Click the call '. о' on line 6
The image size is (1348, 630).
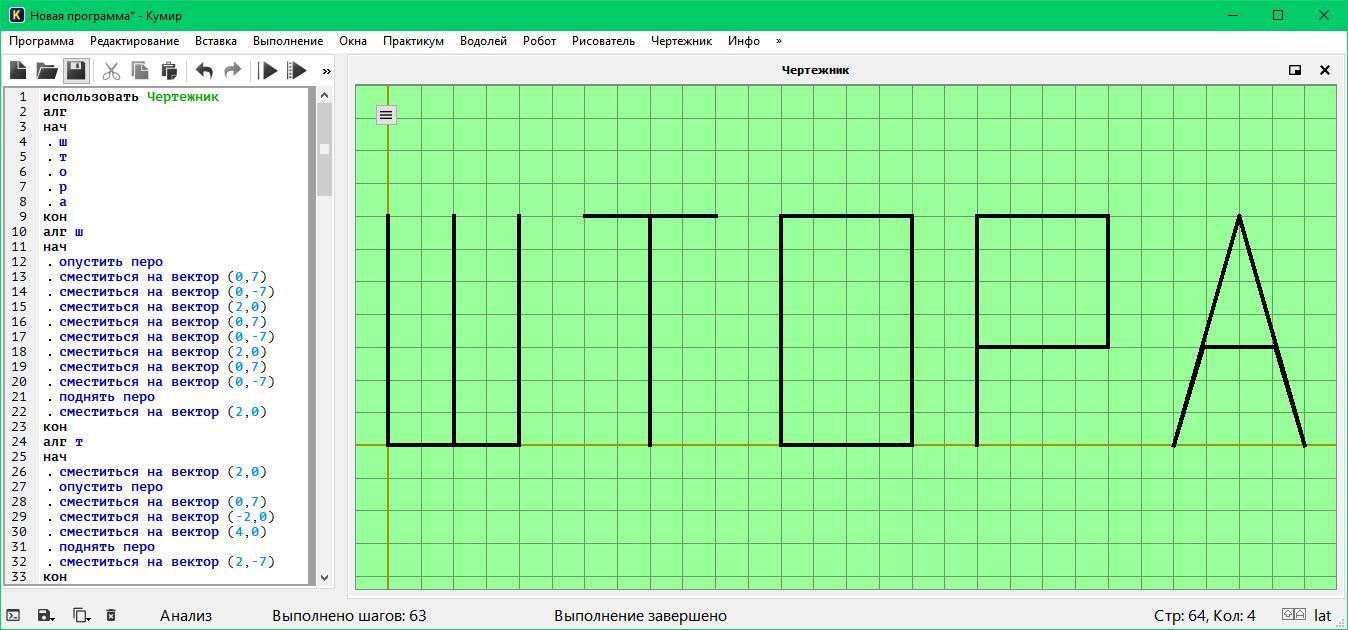click(x=57, y=172)
